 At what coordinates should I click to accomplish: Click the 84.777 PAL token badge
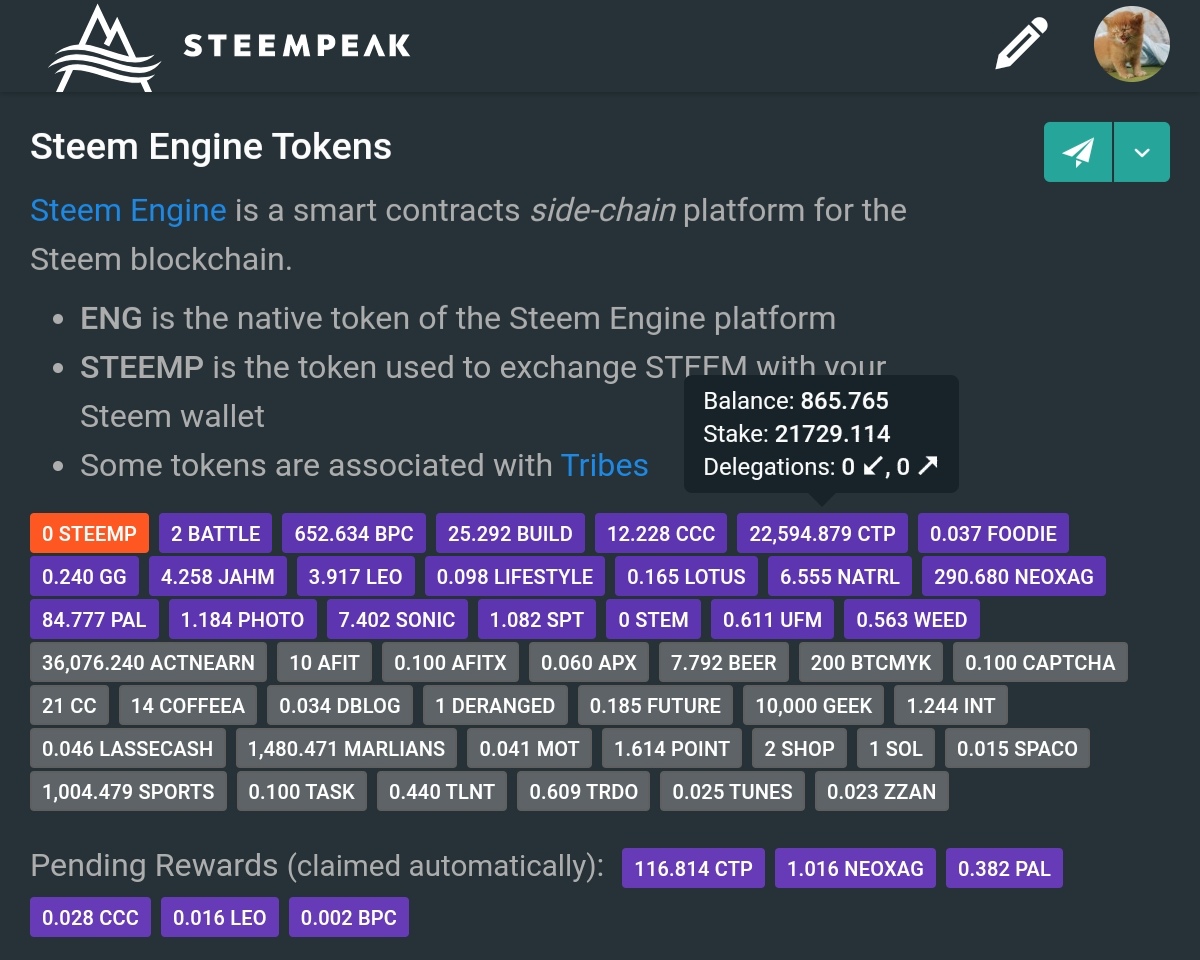[x=94, y=619]
